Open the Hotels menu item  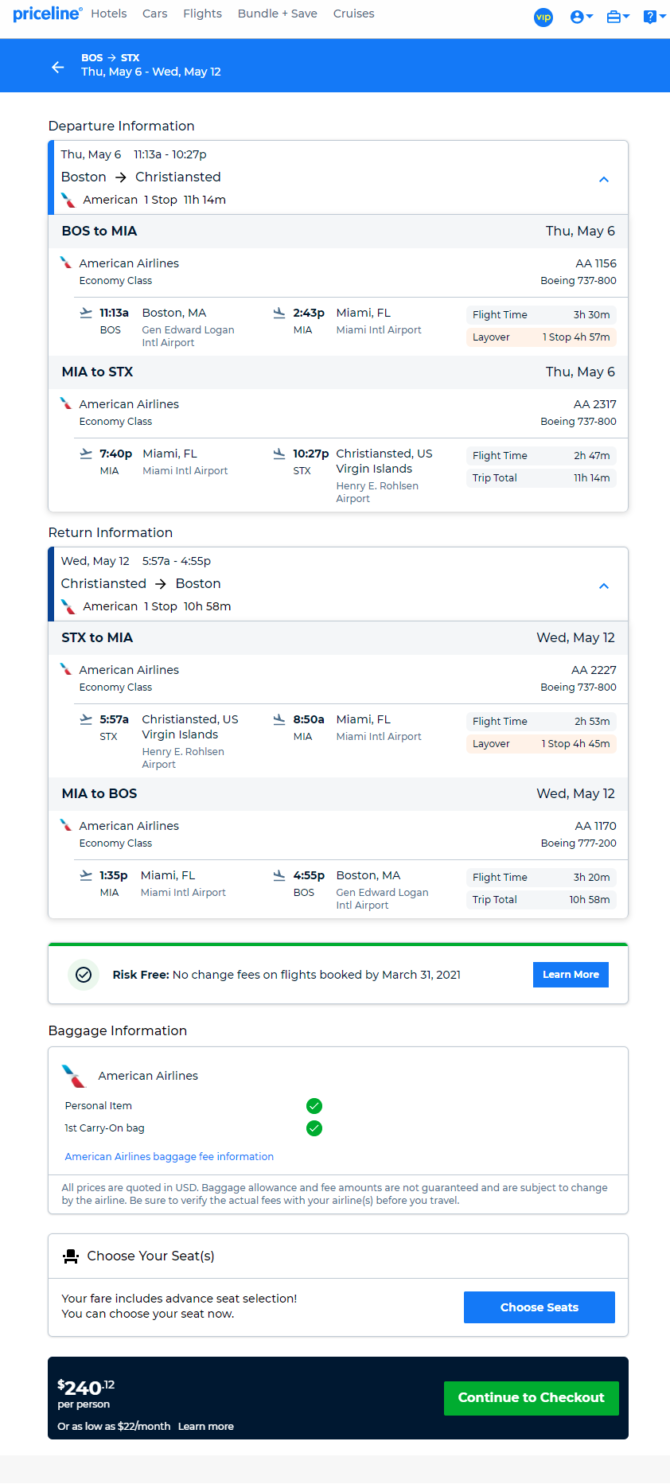[109, 14]
